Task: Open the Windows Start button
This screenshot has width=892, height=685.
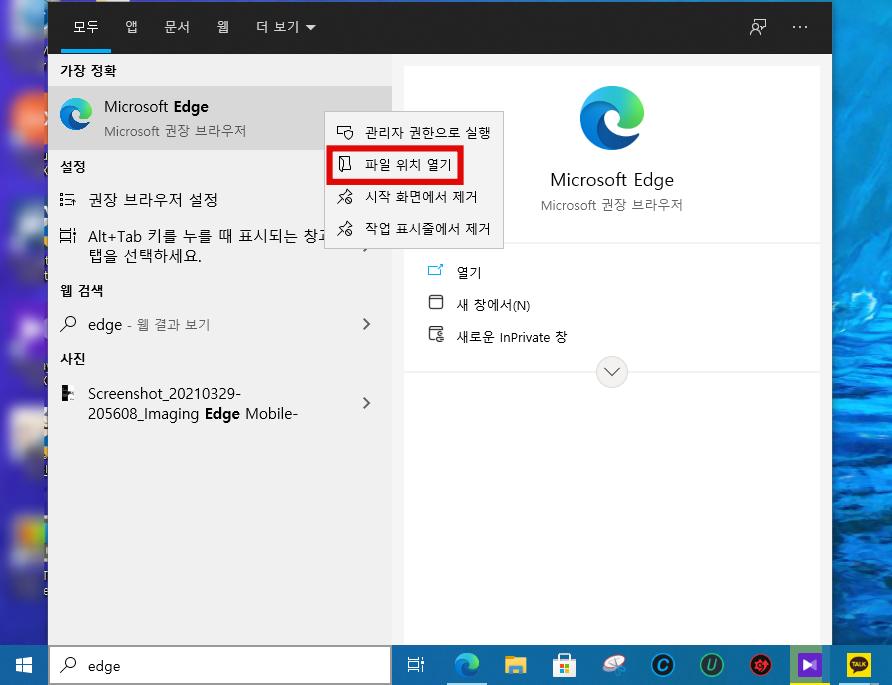Action: [24, 665]
